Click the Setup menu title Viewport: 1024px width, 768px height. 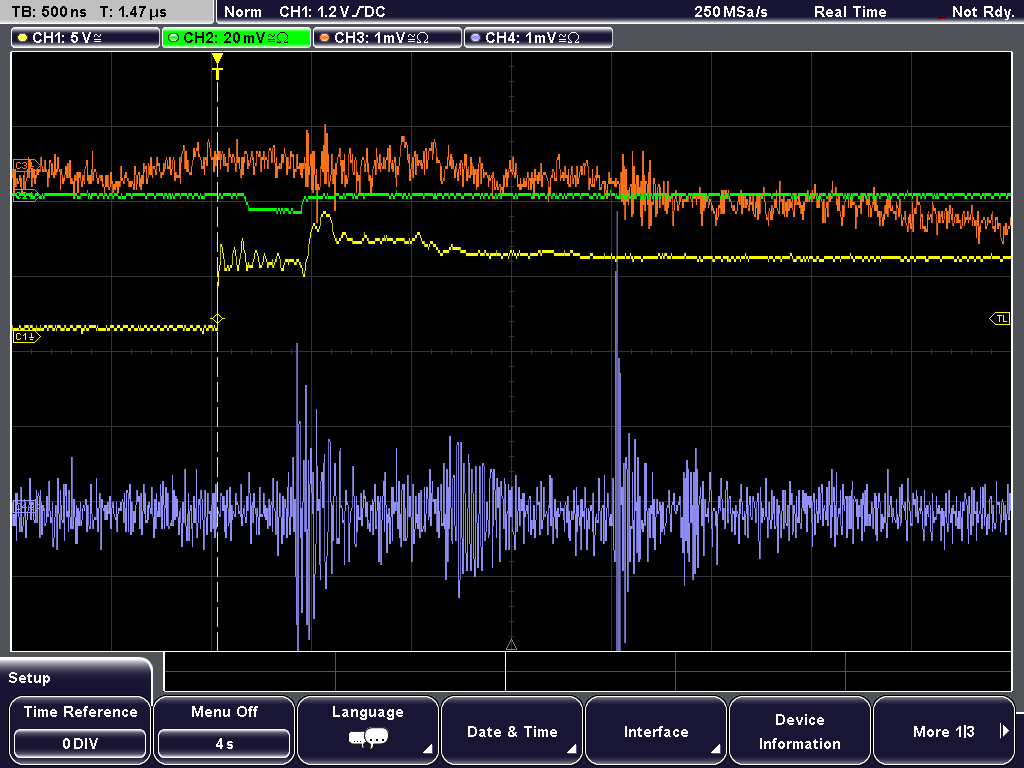pyautogui.click(x=29, y=678)
